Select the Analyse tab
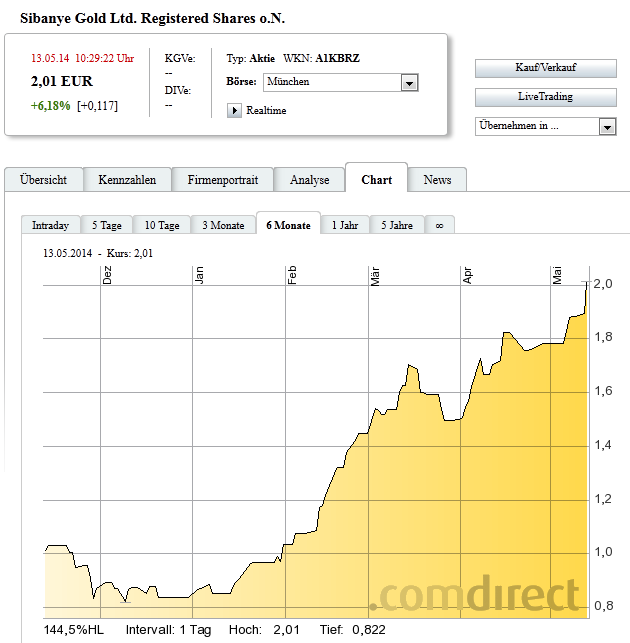Screen dimensions: 630x643 coord(309,180)
